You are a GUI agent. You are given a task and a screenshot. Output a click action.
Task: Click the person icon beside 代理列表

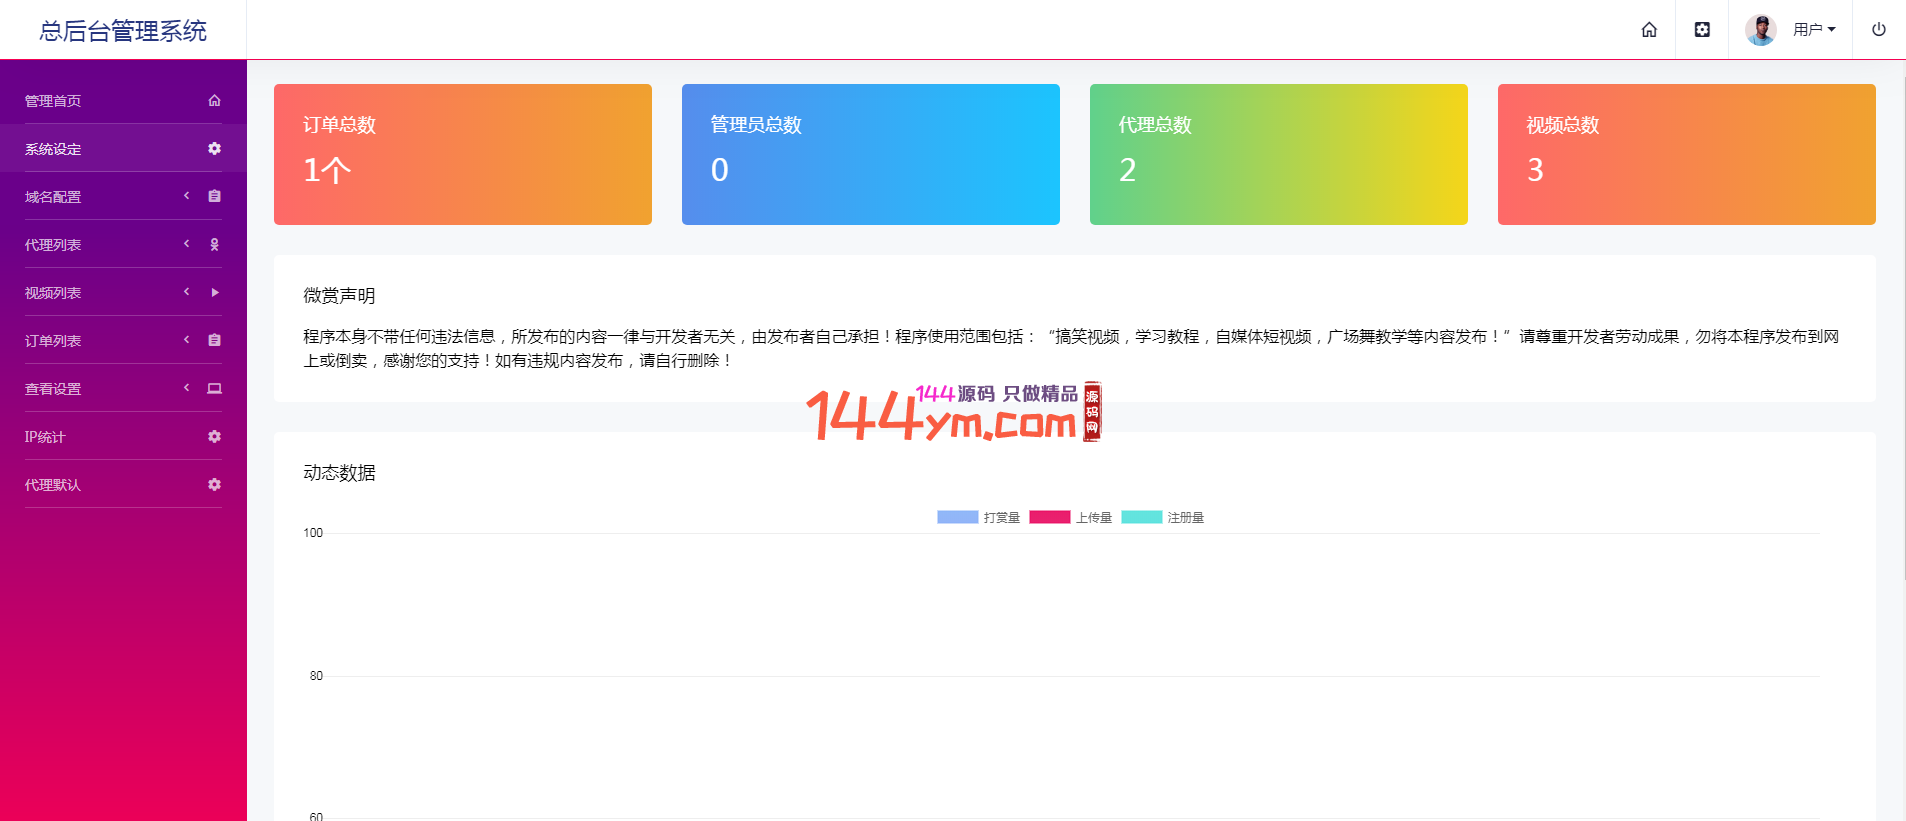[x=214, y=244]
